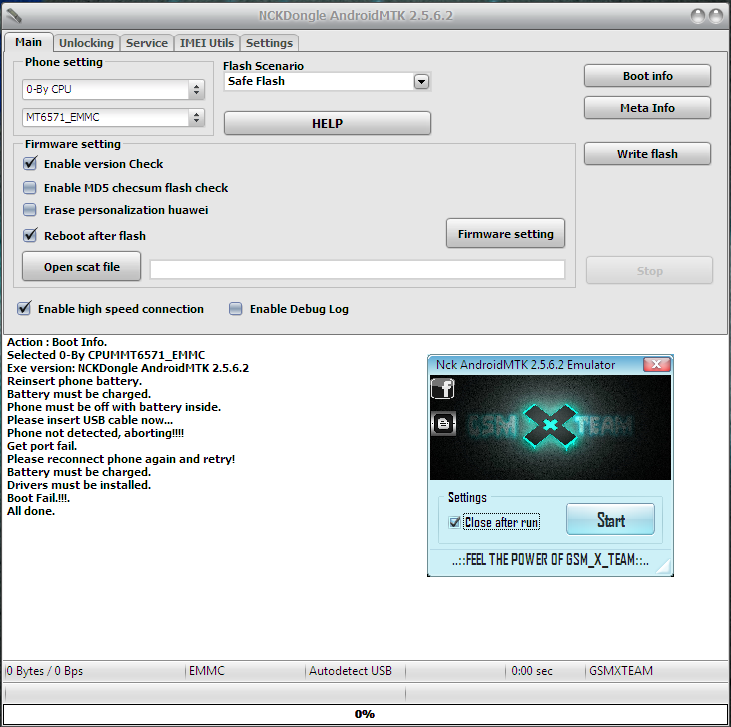Click 'Get port fail.' log line
Image resolution: width=731 pixels, height=727 pixels.
(x=42, y=446)
